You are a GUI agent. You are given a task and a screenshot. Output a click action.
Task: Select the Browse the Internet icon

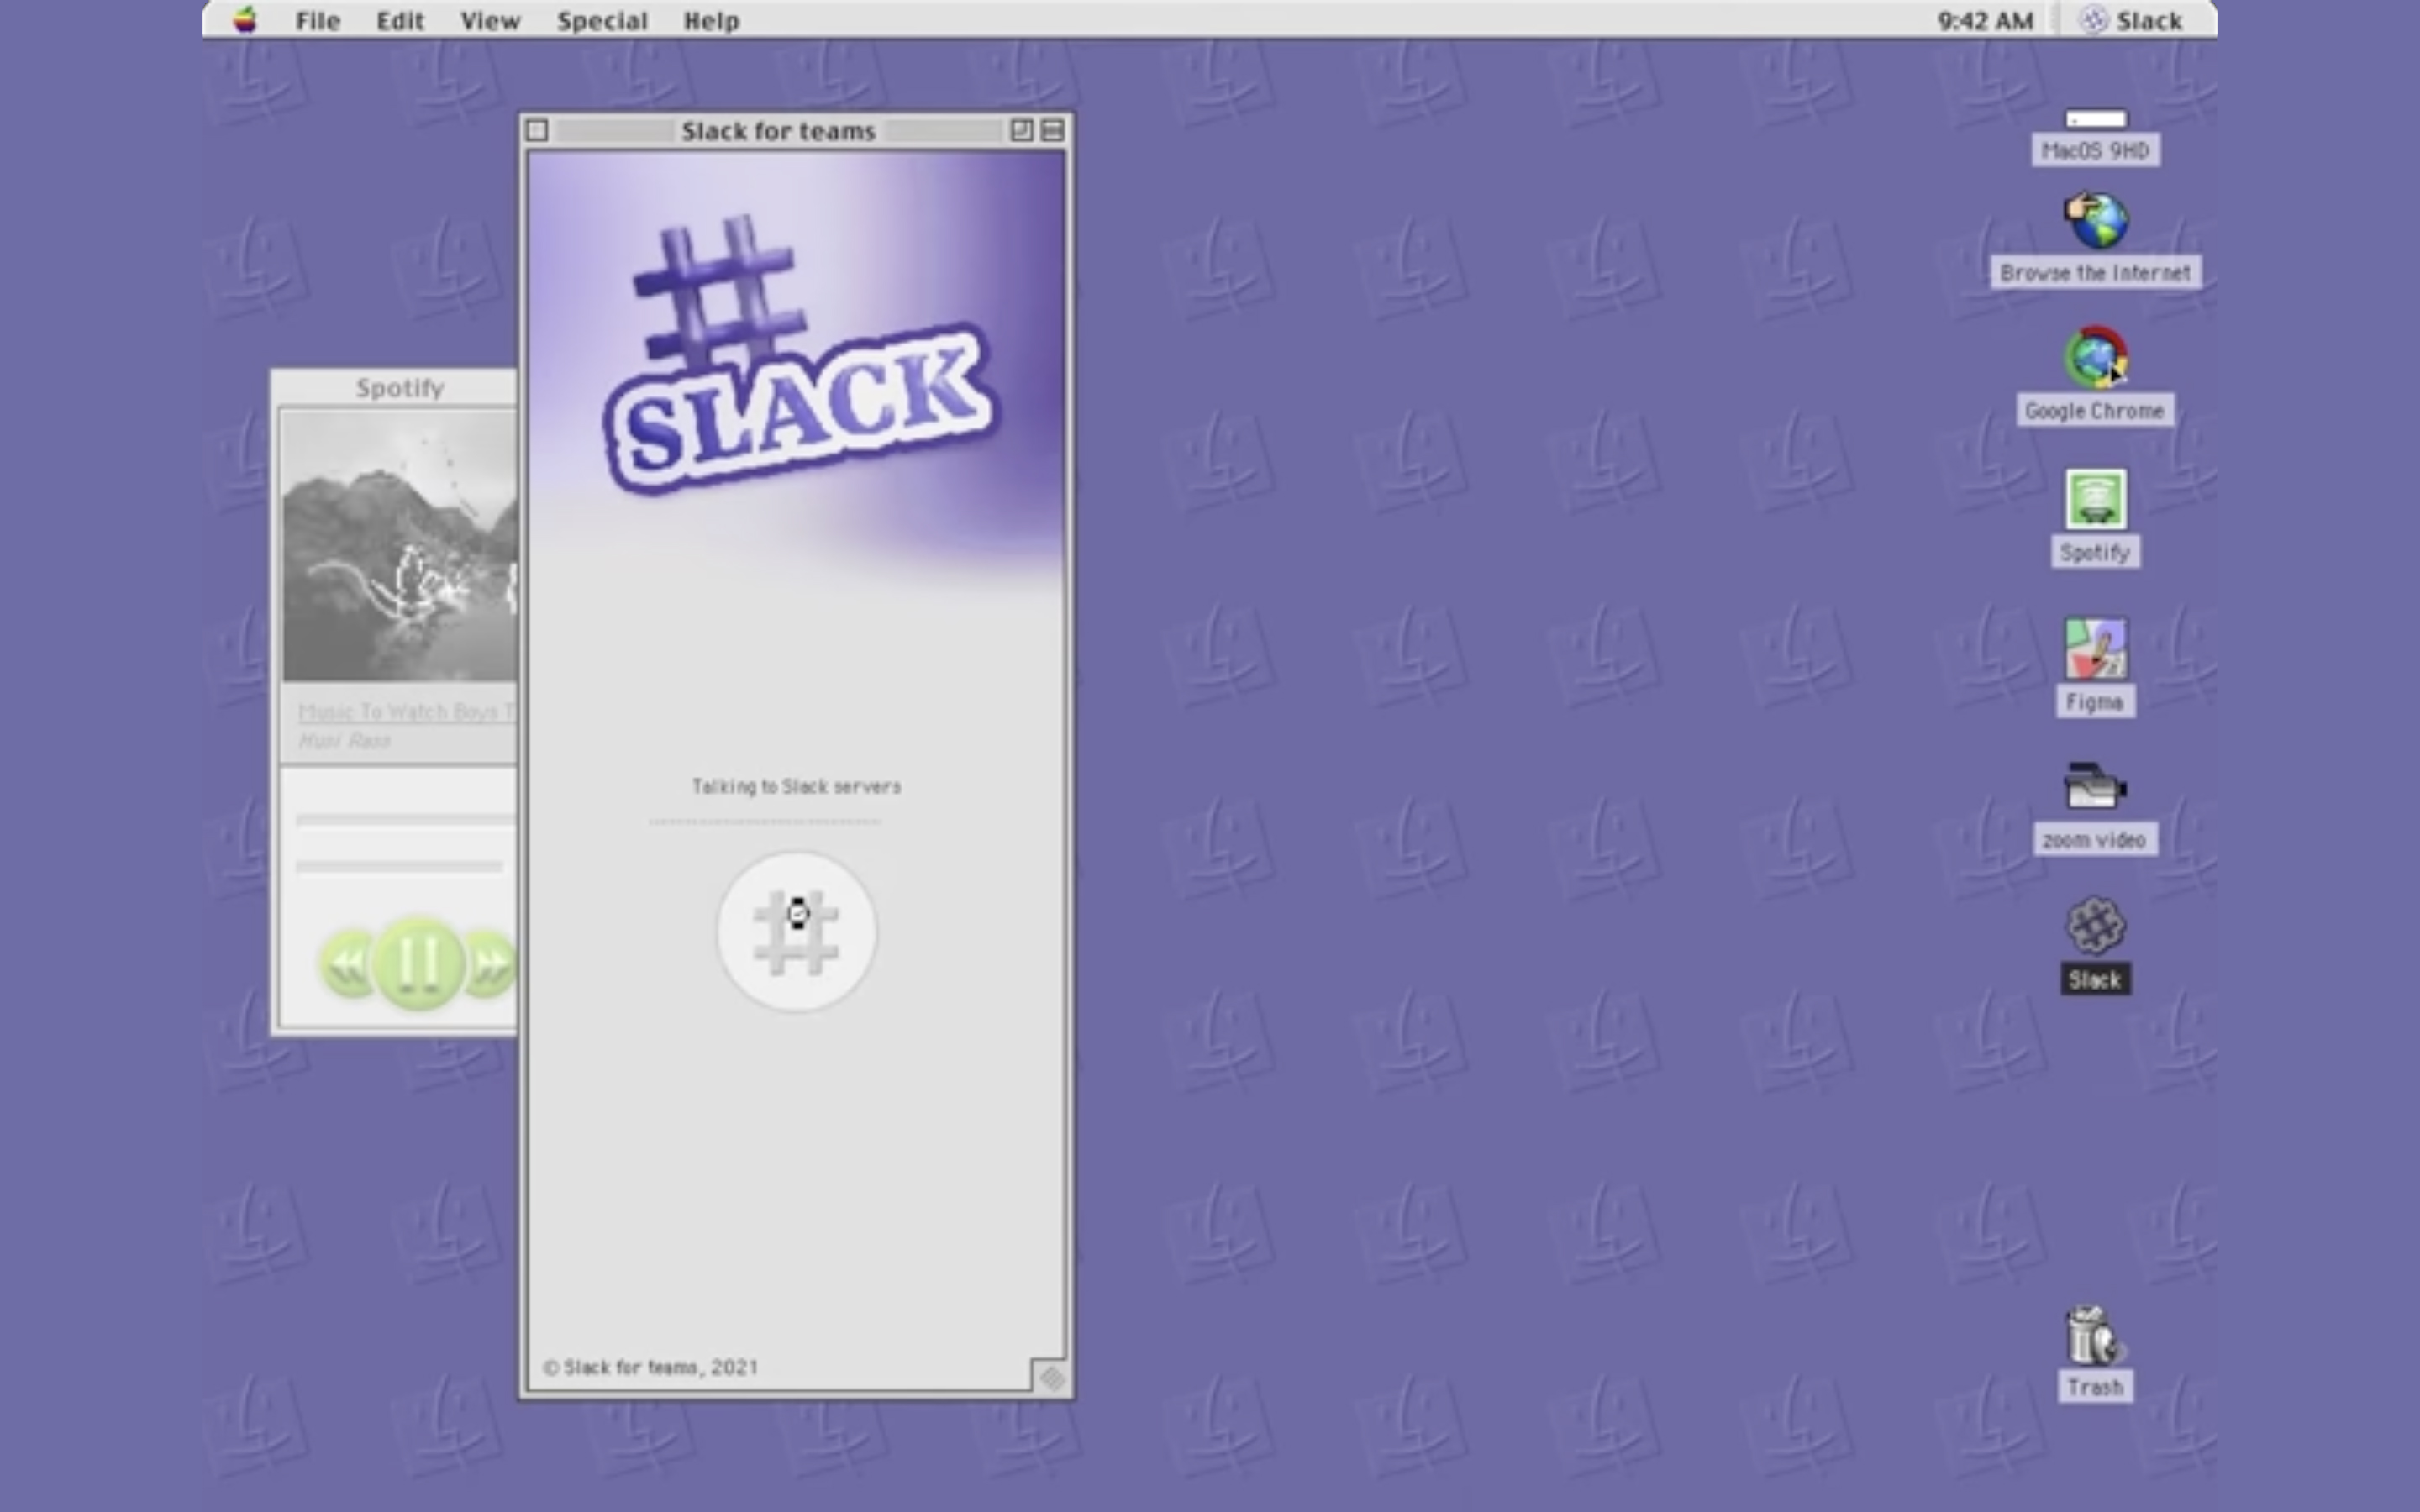pyautogui.click(x=2096, y=220)
